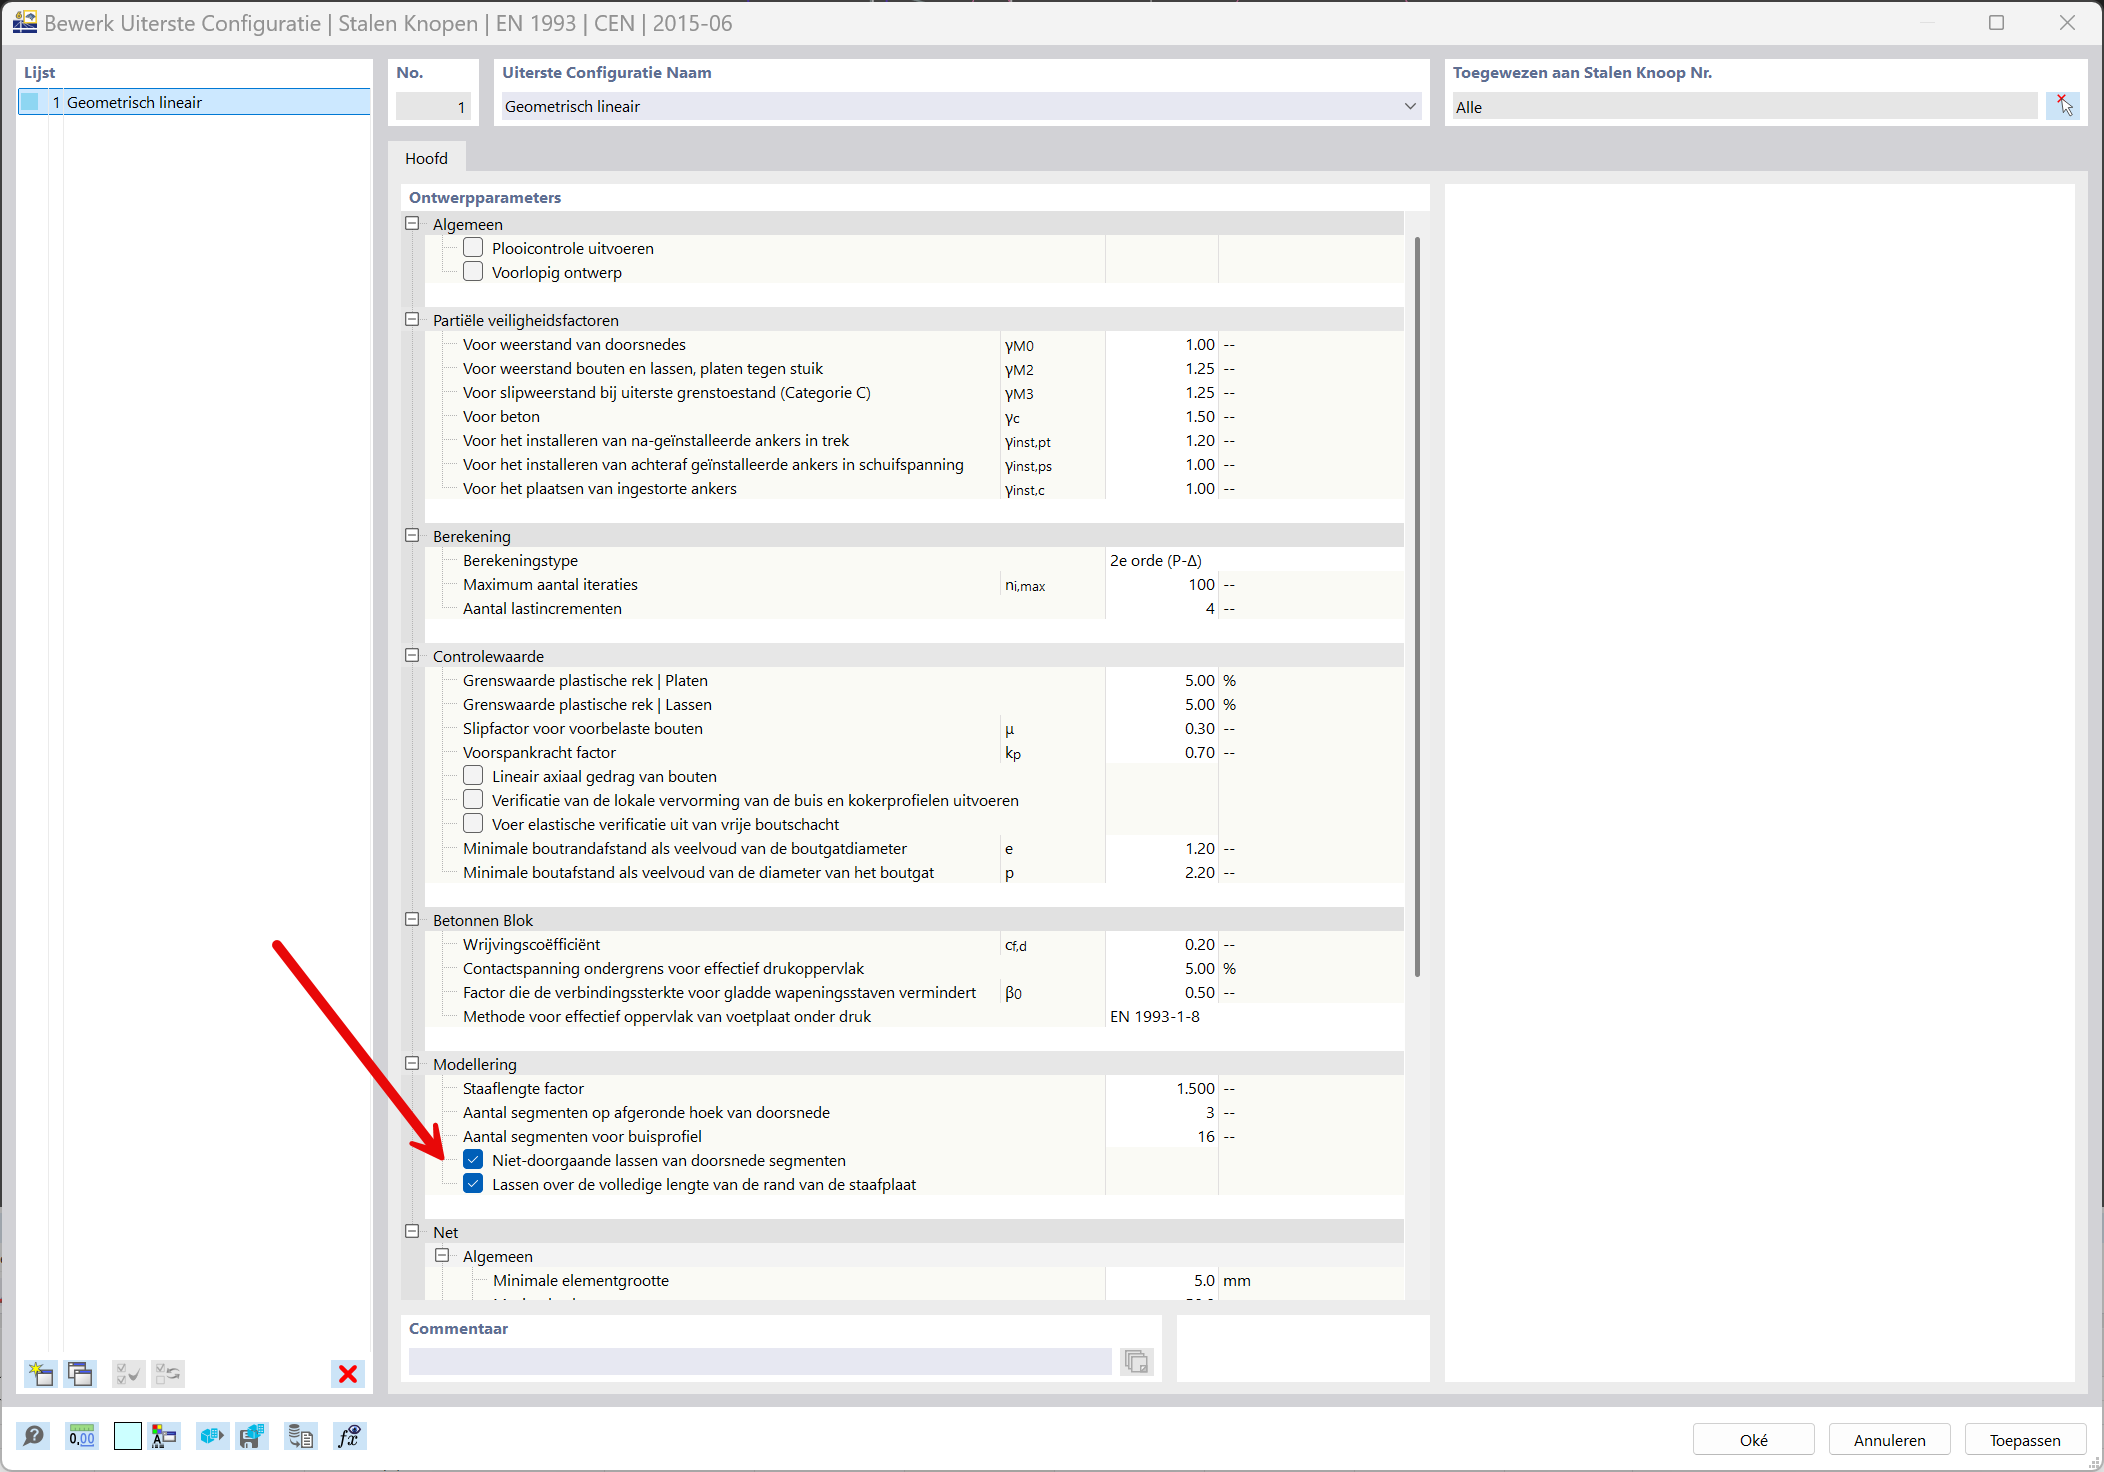Enable Plooicontrole uitvoeren checkbox
The width and height of the screenshot is (2104, 1472).
[473, 247]
